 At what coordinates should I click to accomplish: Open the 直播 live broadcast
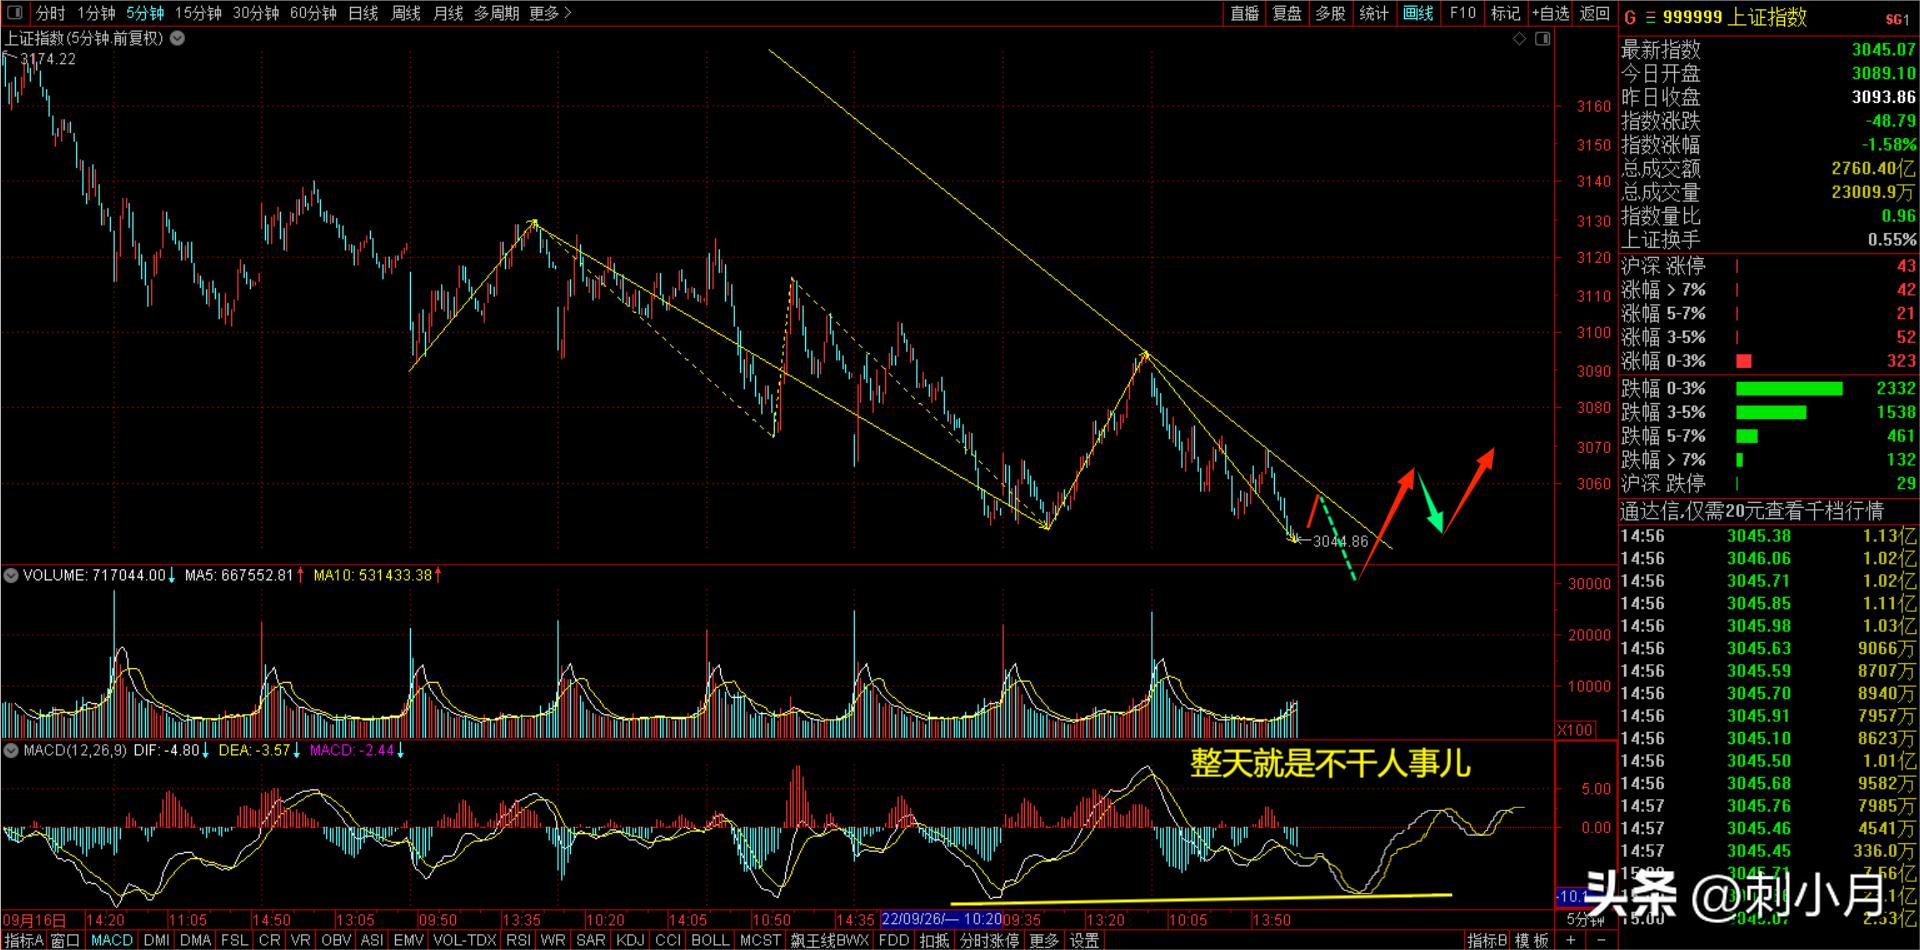pyautogui.click(x=1244, y=13)
